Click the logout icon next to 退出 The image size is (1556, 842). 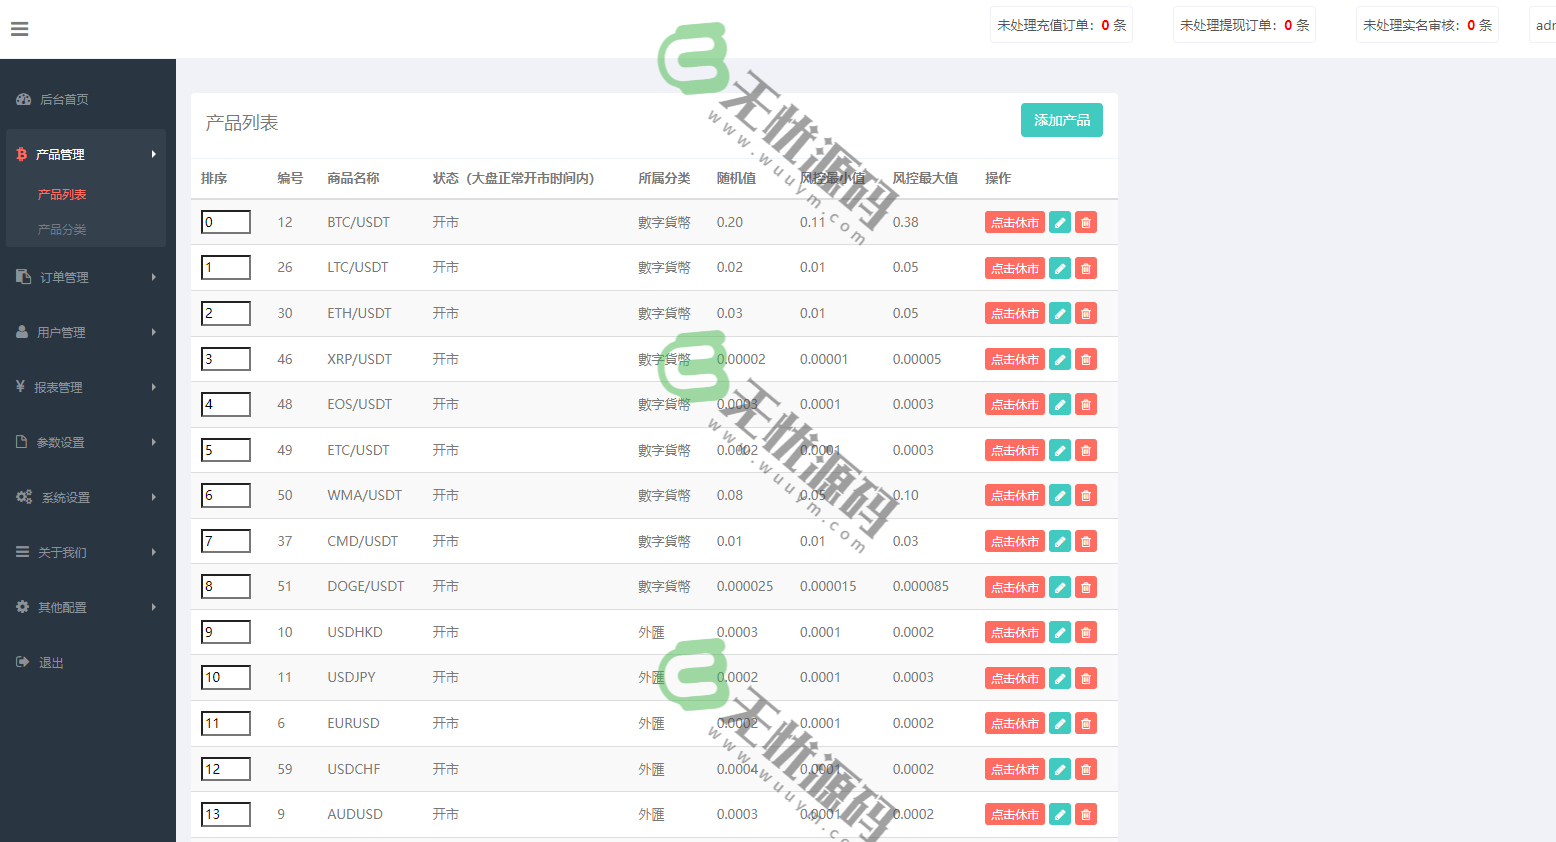pos(23,662)
